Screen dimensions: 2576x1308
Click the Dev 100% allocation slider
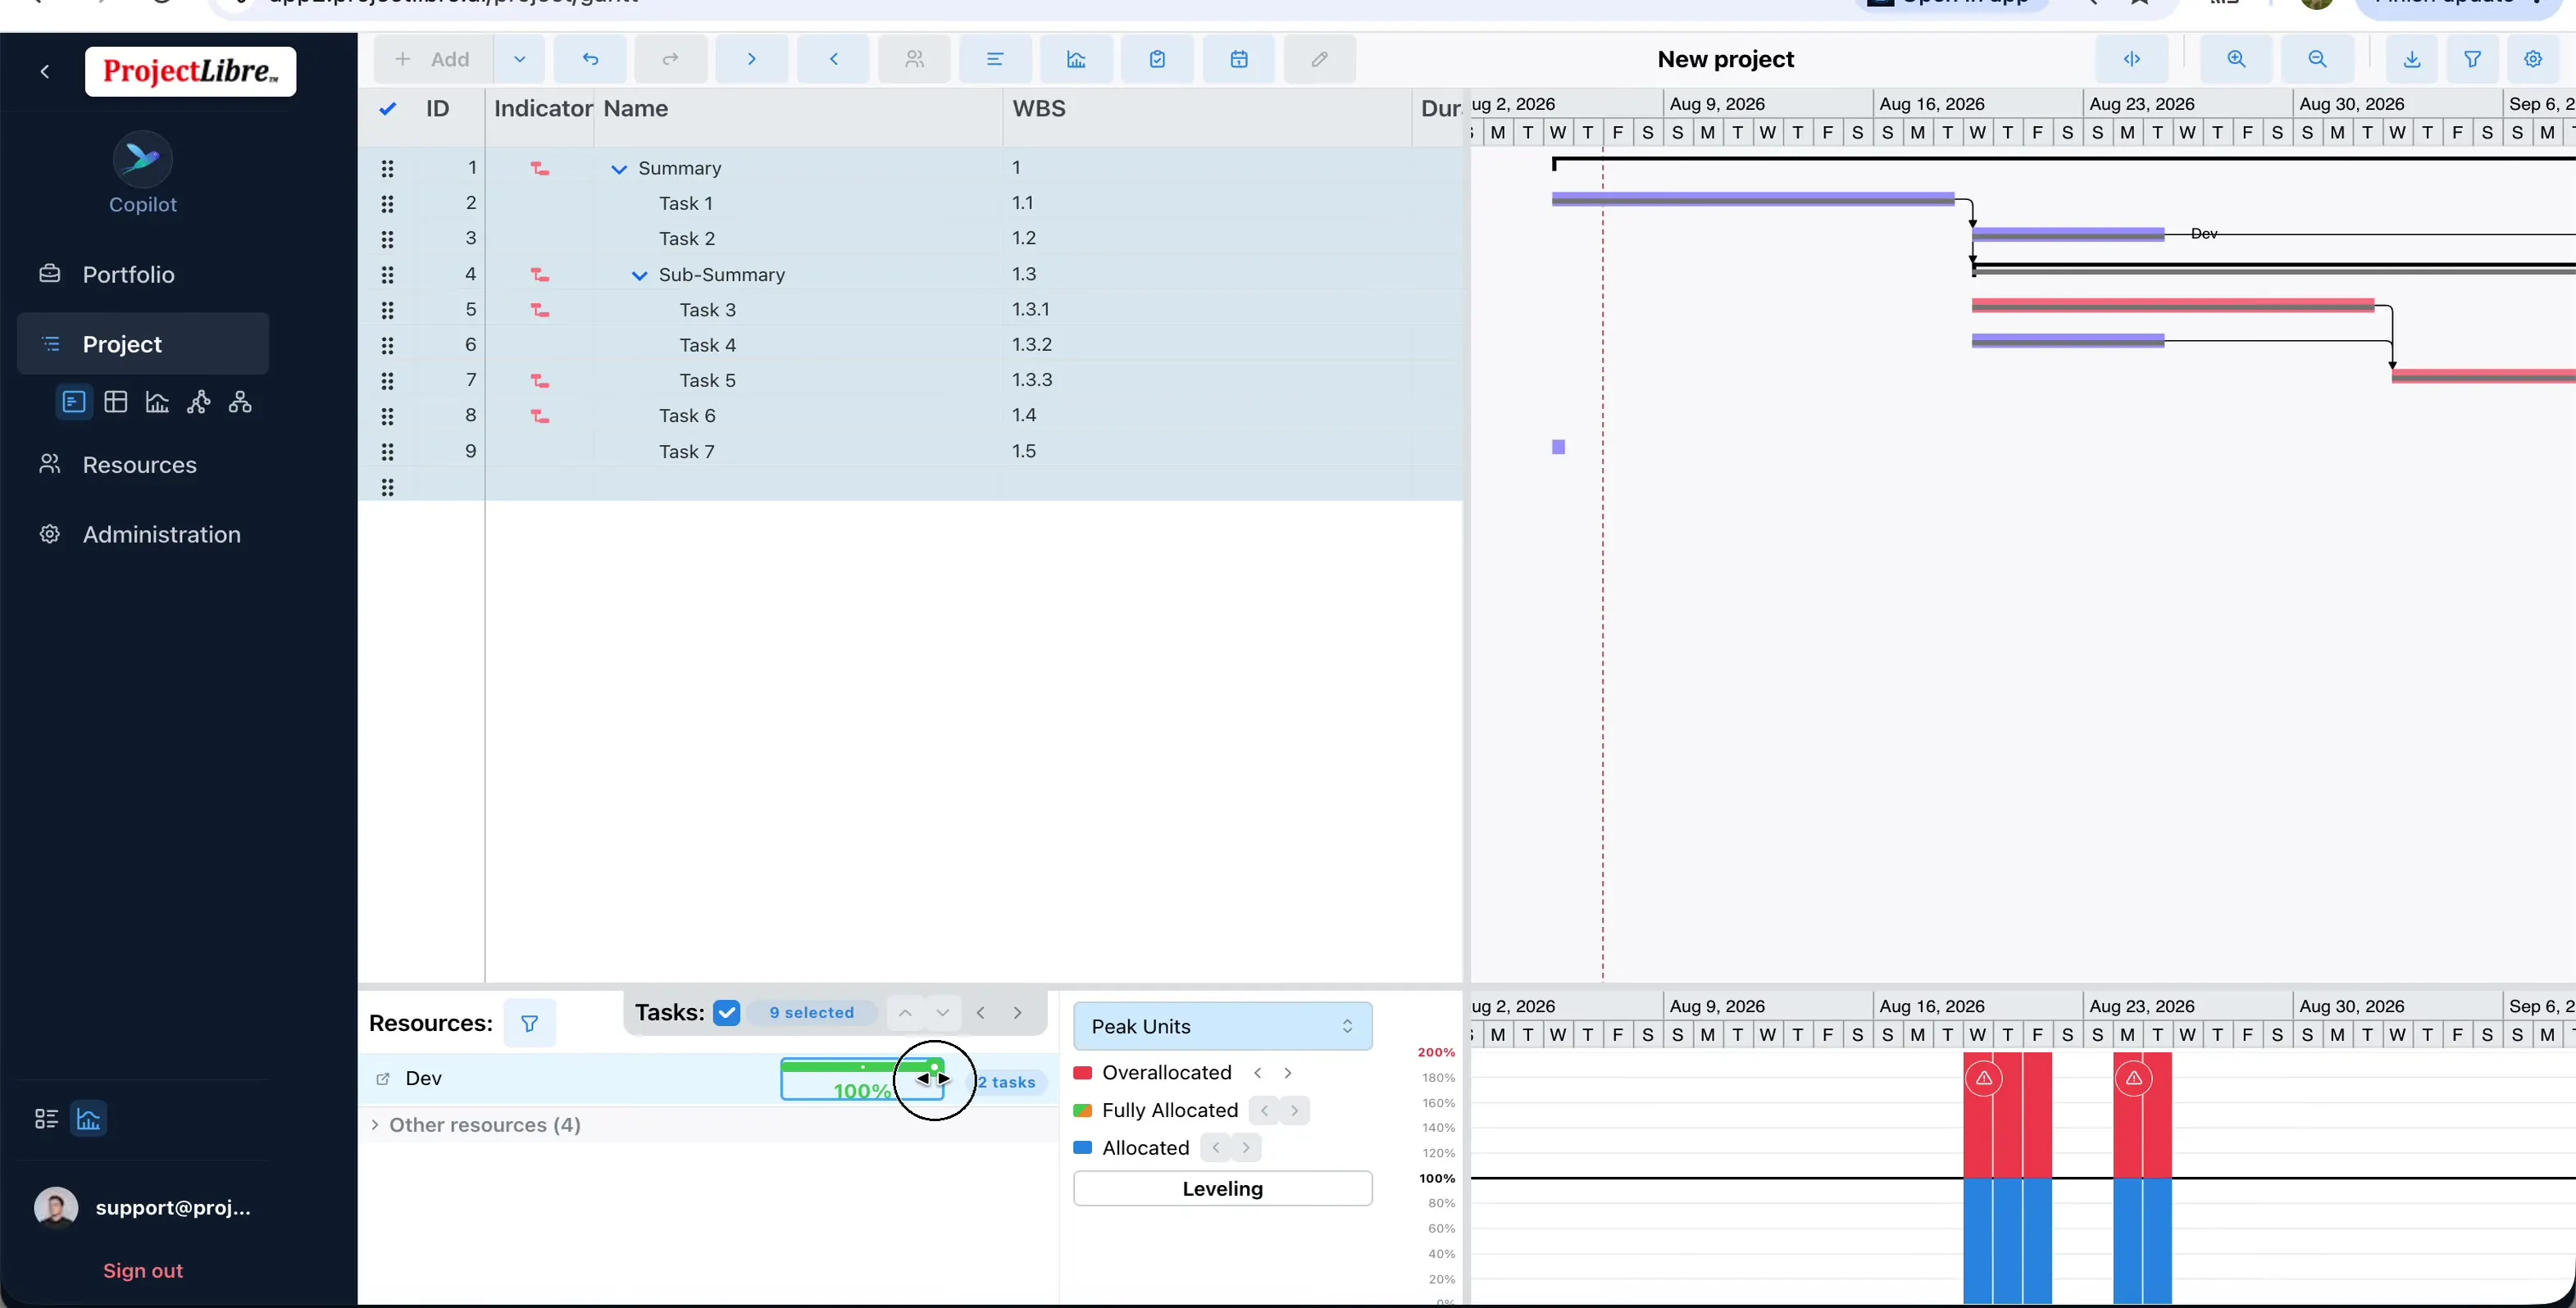[x=862, y=1079]
